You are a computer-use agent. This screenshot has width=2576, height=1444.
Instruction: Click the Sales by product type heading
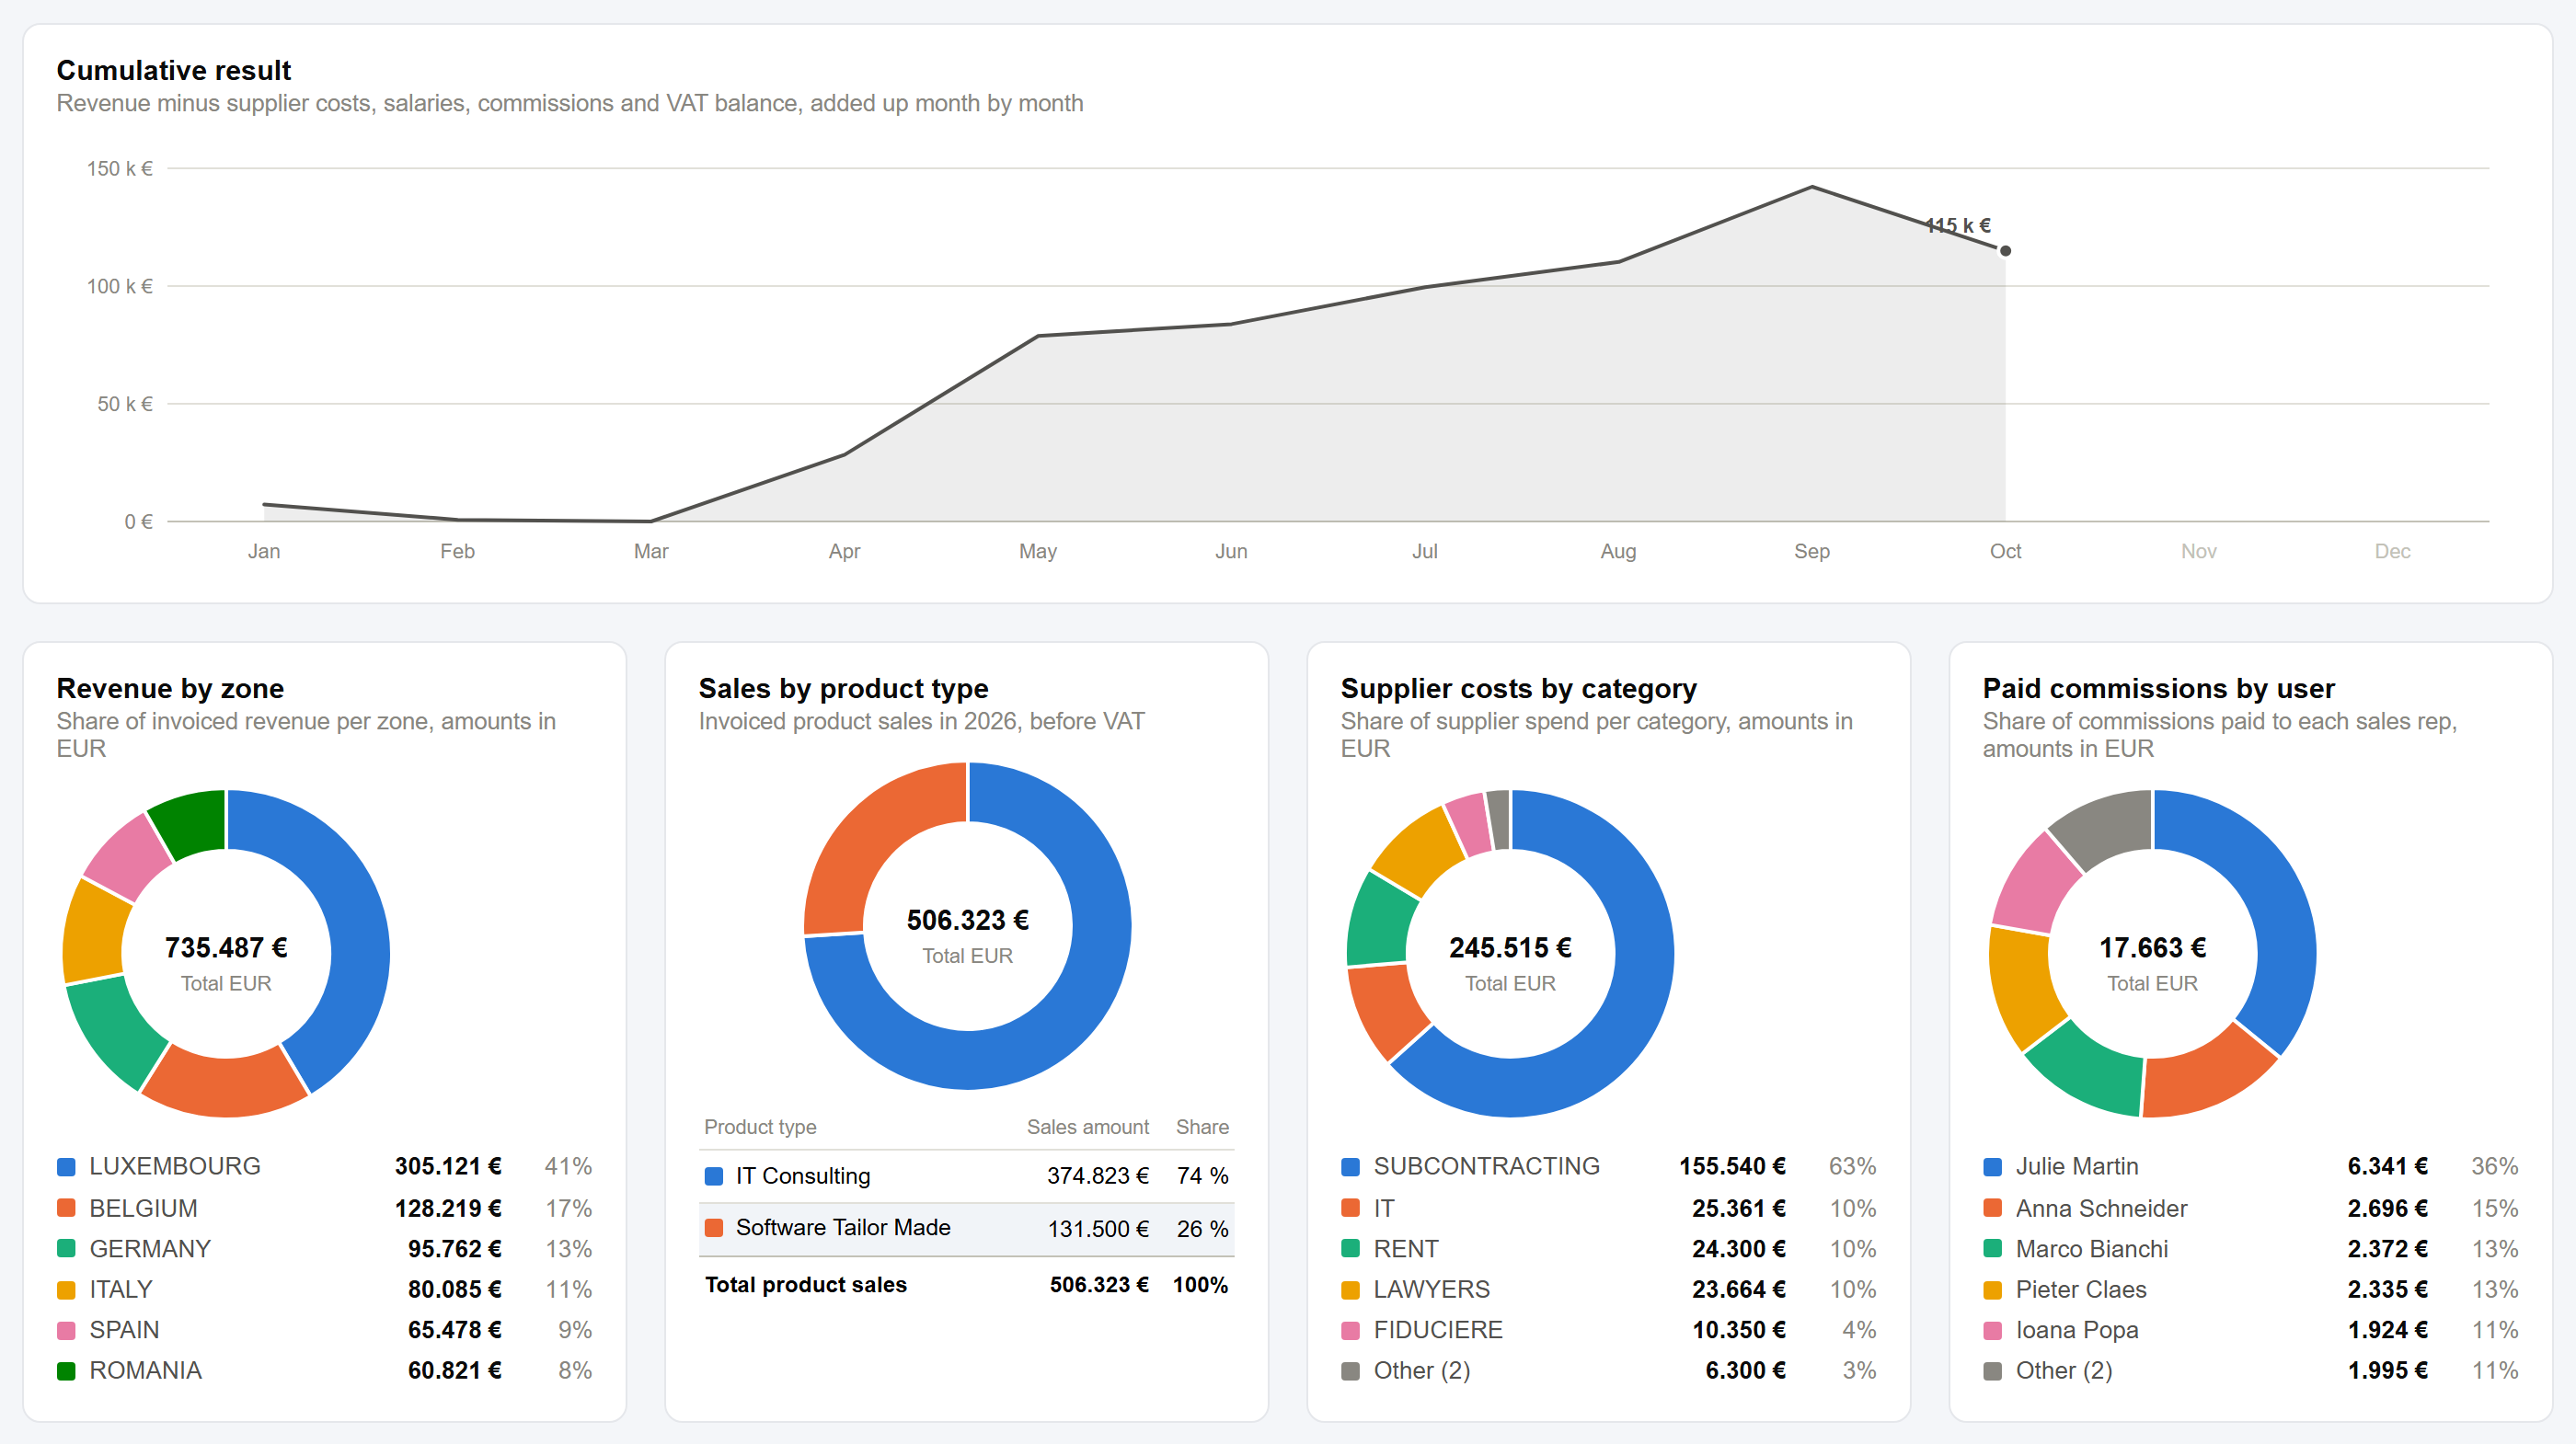(x=843, y=688)
